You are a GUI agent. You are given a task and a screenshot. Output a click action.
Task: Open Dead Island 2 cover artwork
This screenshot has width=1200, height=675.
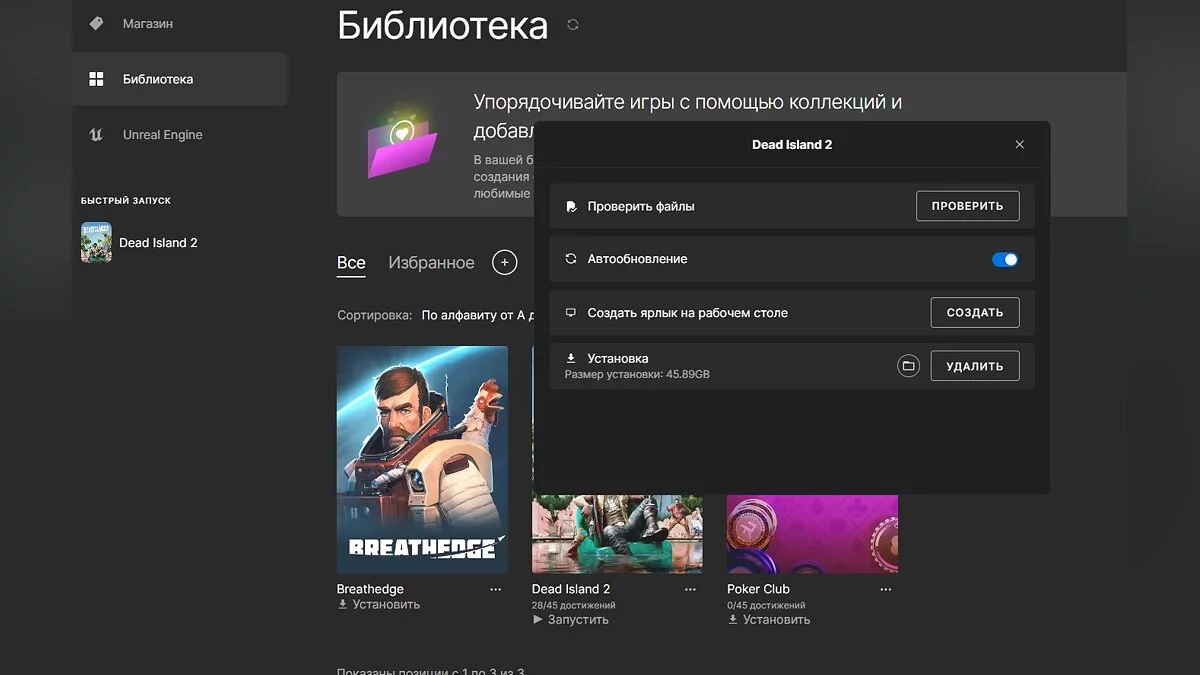point(617,533)
